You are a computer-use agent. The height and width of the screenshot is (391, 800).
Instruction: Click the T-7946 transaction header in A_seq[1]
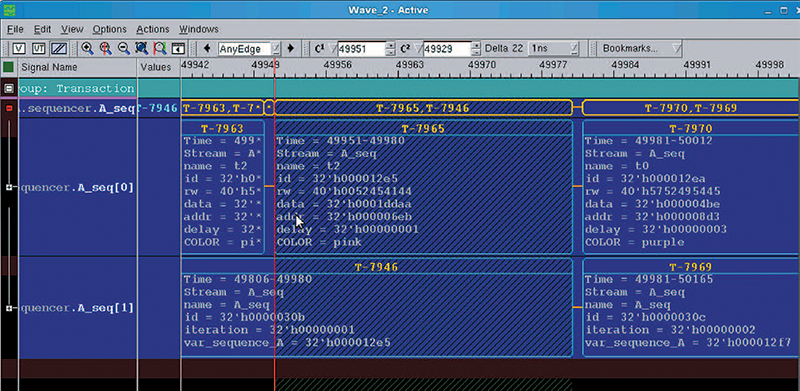(x=377, y=266)
